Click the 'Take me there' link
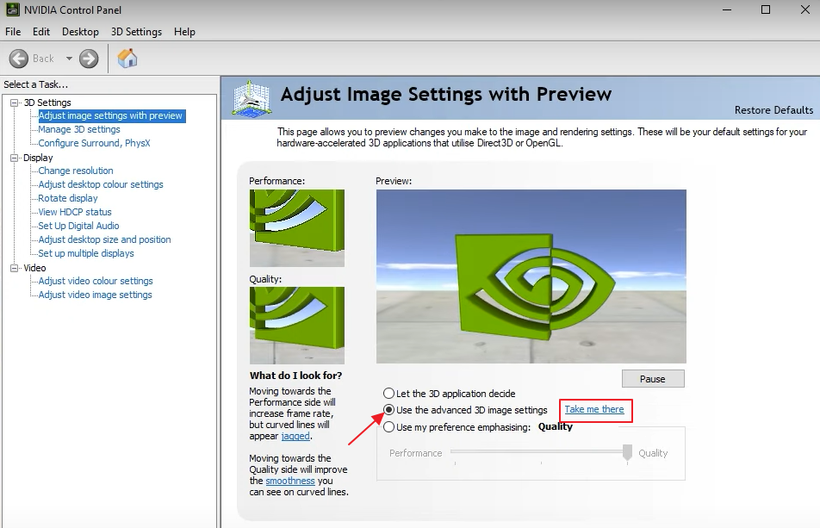 click(x=594, y=410)
